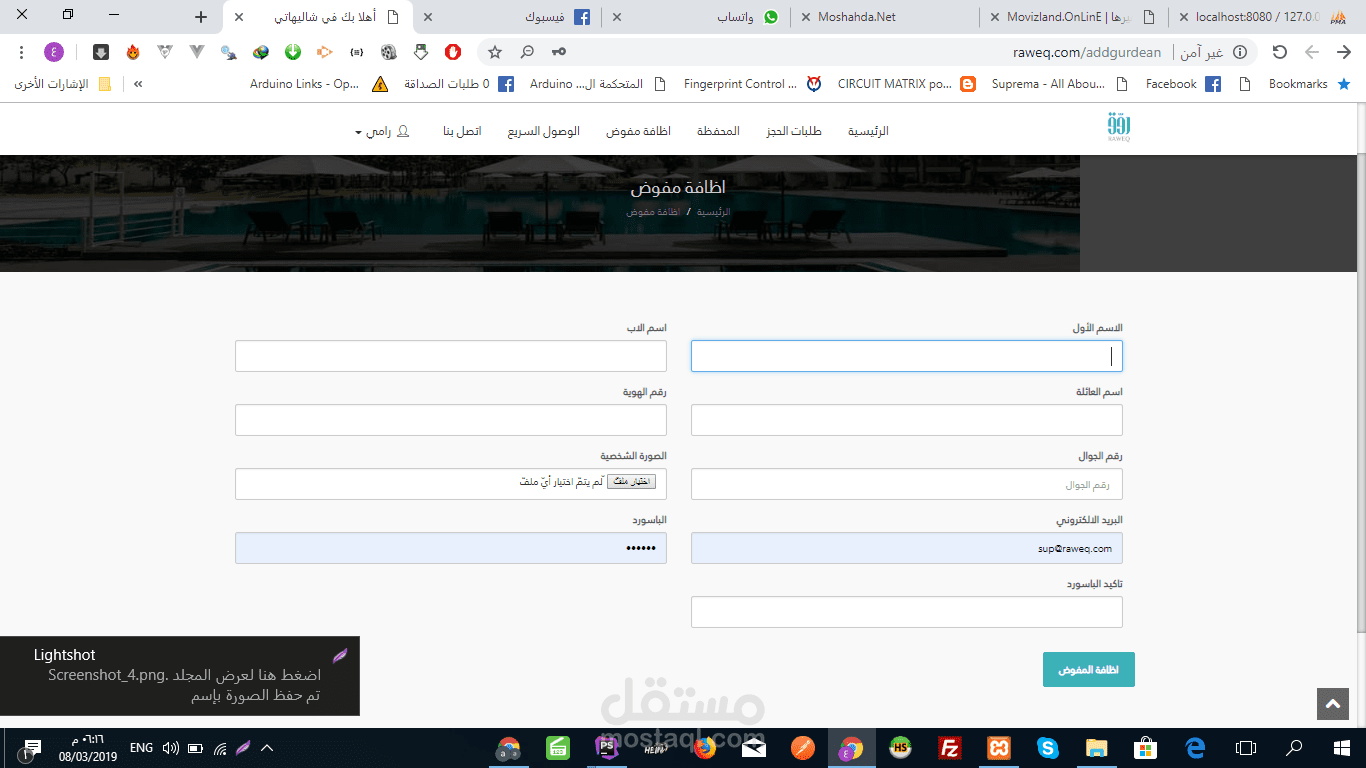Open Skype from the taskbar

coord(1047,748)
